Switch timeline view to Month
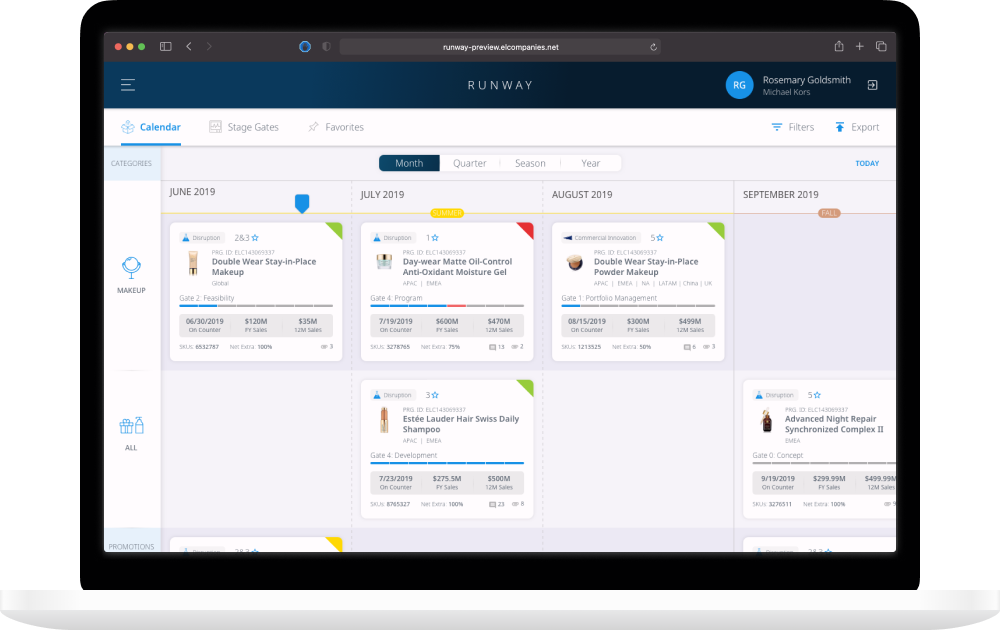The image size is (1000, 630). tap(409, 163)
